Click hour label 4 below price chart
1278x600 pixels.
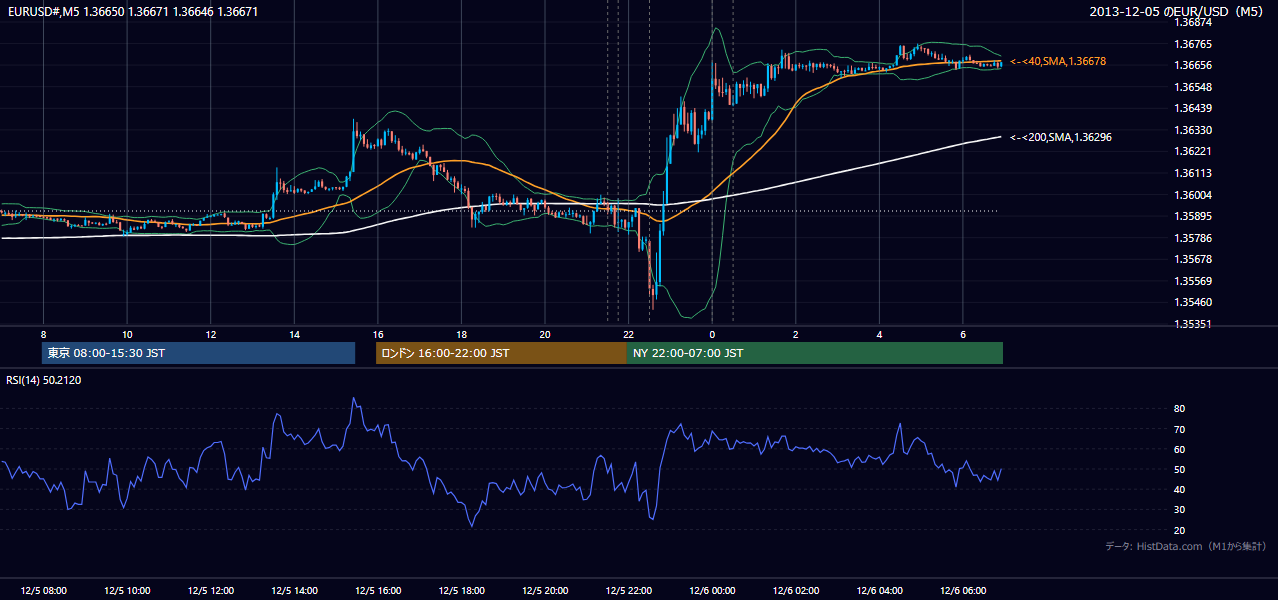click(x=879, y=334)
